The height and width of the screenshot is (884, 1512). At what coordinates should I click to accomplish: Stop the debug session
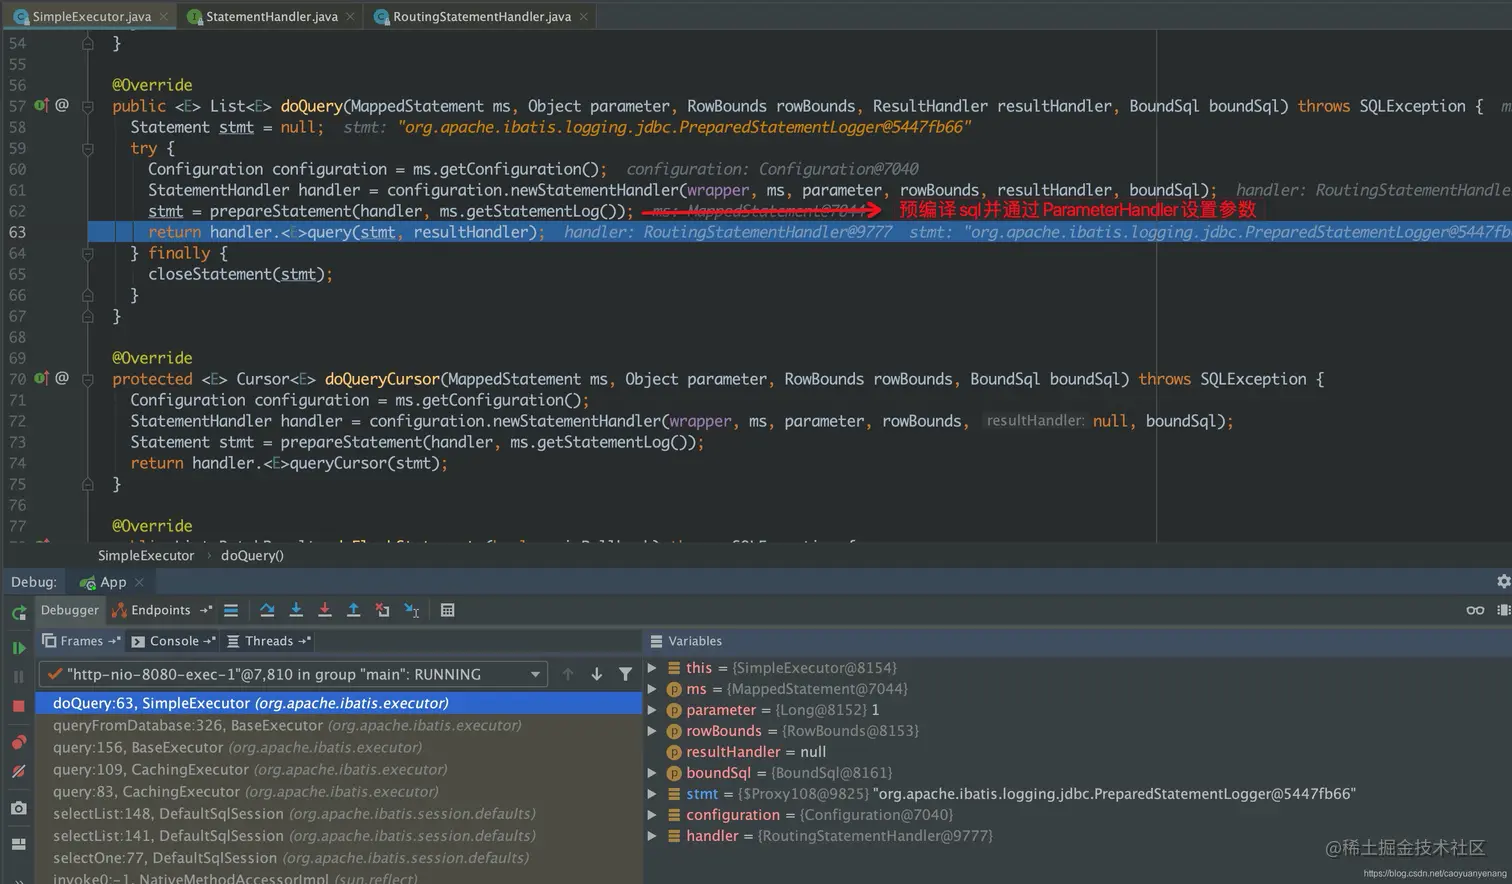[x=18, y=706]
